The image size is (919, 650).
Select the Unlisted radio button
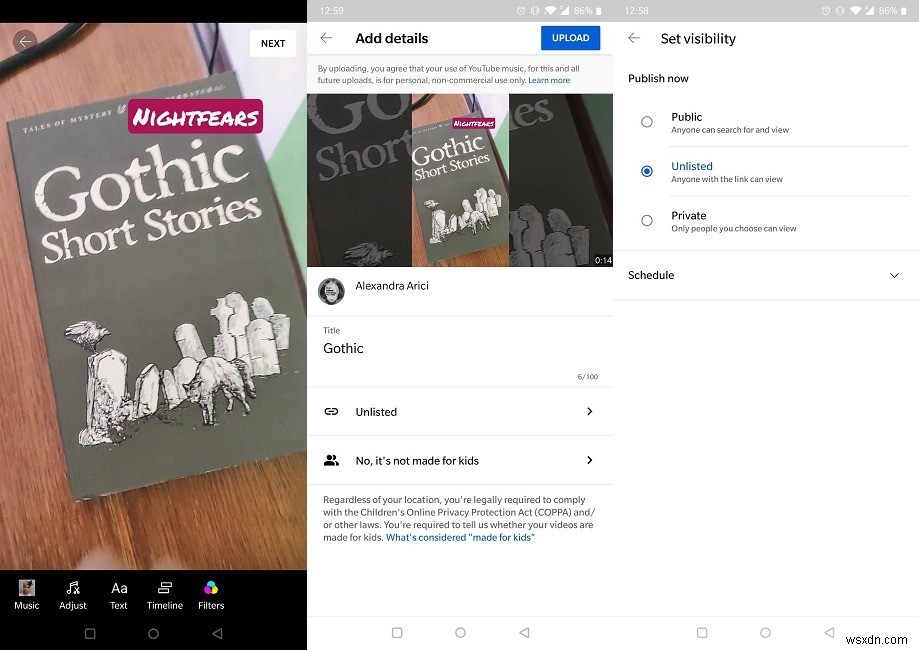[646, 171]
